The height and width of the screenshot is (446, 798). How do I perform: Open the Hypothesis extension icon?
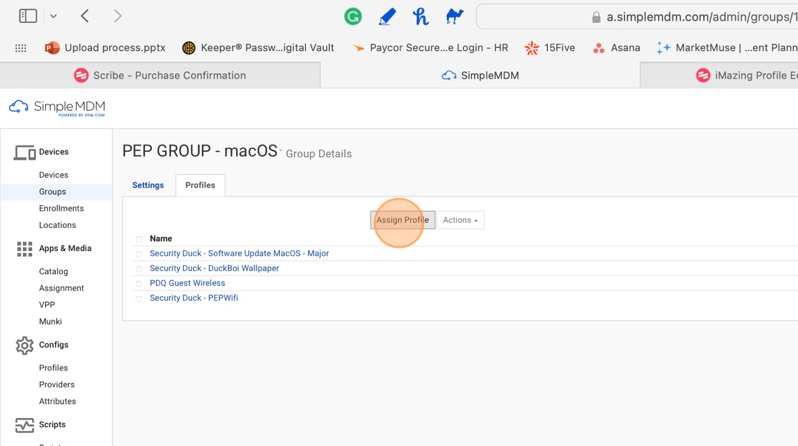[x=420, y=16]
